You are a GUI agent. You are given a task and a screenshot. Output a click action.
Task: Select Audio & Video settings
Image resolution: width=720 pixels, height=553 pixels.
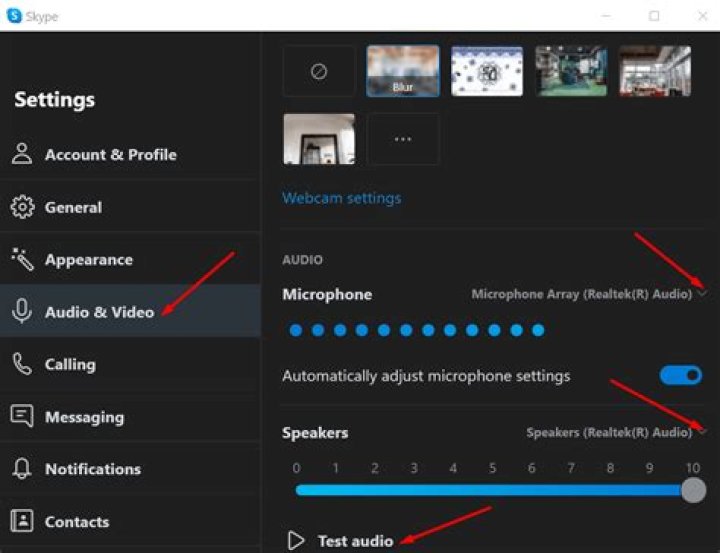[x=130, y=311]
